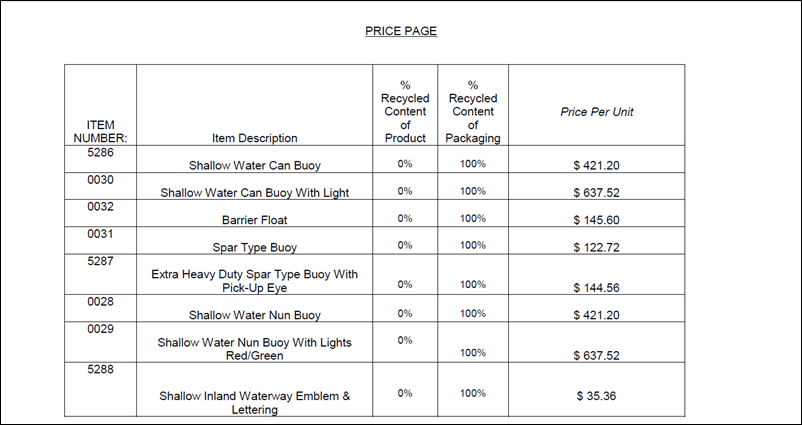Image resolution: width=802 pixels, height=425 pixels.
Task: Select the Recycled Content of Packaging header
Action: (473, 112)
